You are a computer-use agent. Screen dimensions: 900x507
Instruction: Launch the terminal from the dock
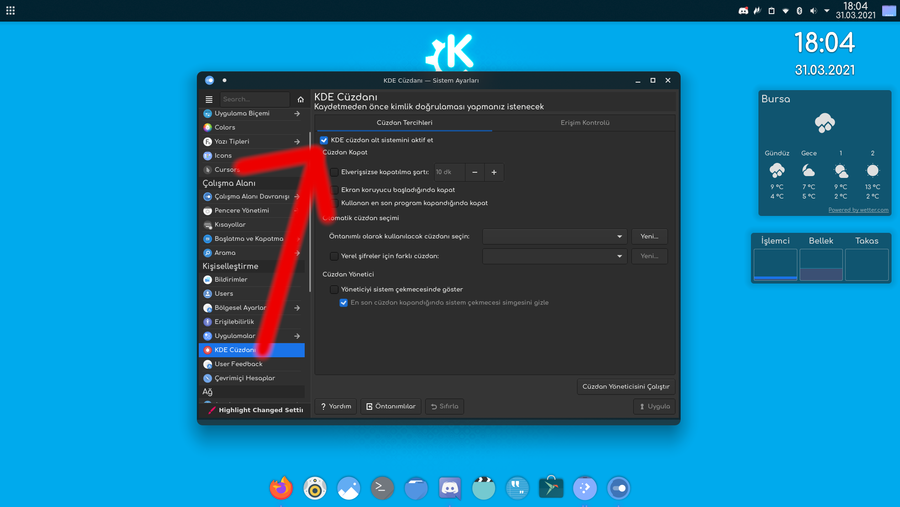[x=382, y=488]
